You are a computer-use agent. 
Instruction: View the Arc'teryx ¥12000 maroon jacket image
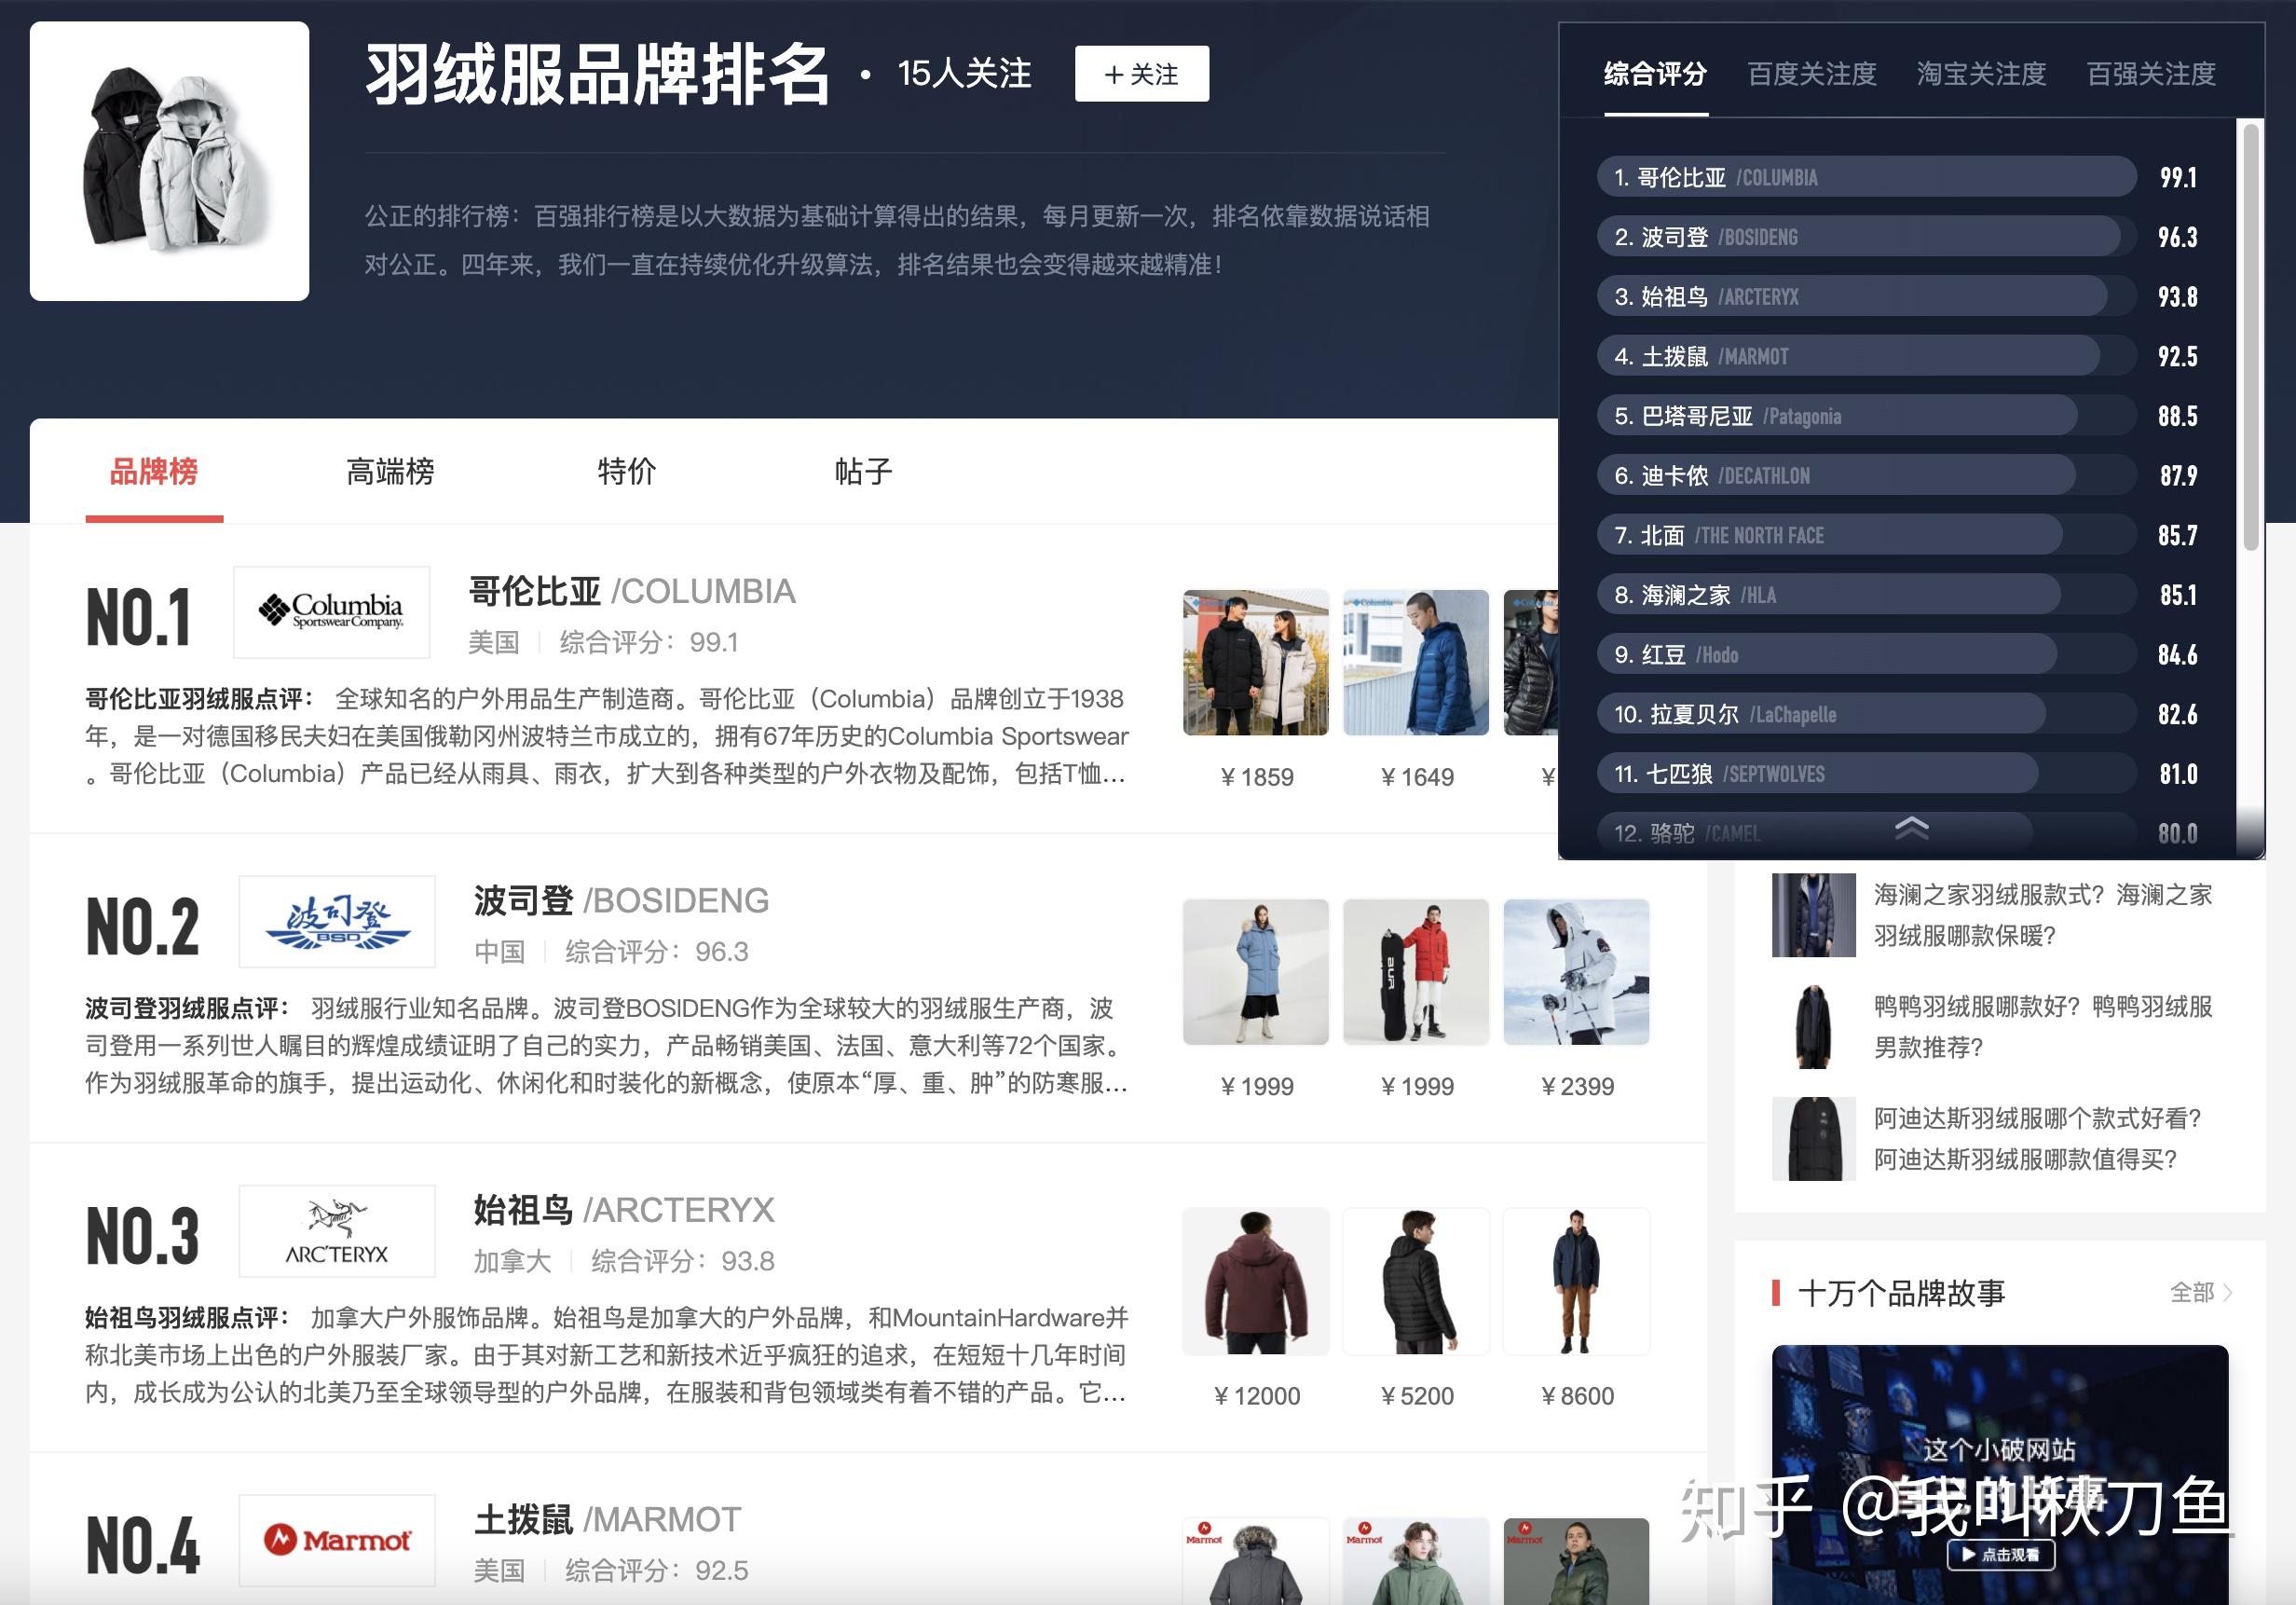(x=1256, y=1281)
